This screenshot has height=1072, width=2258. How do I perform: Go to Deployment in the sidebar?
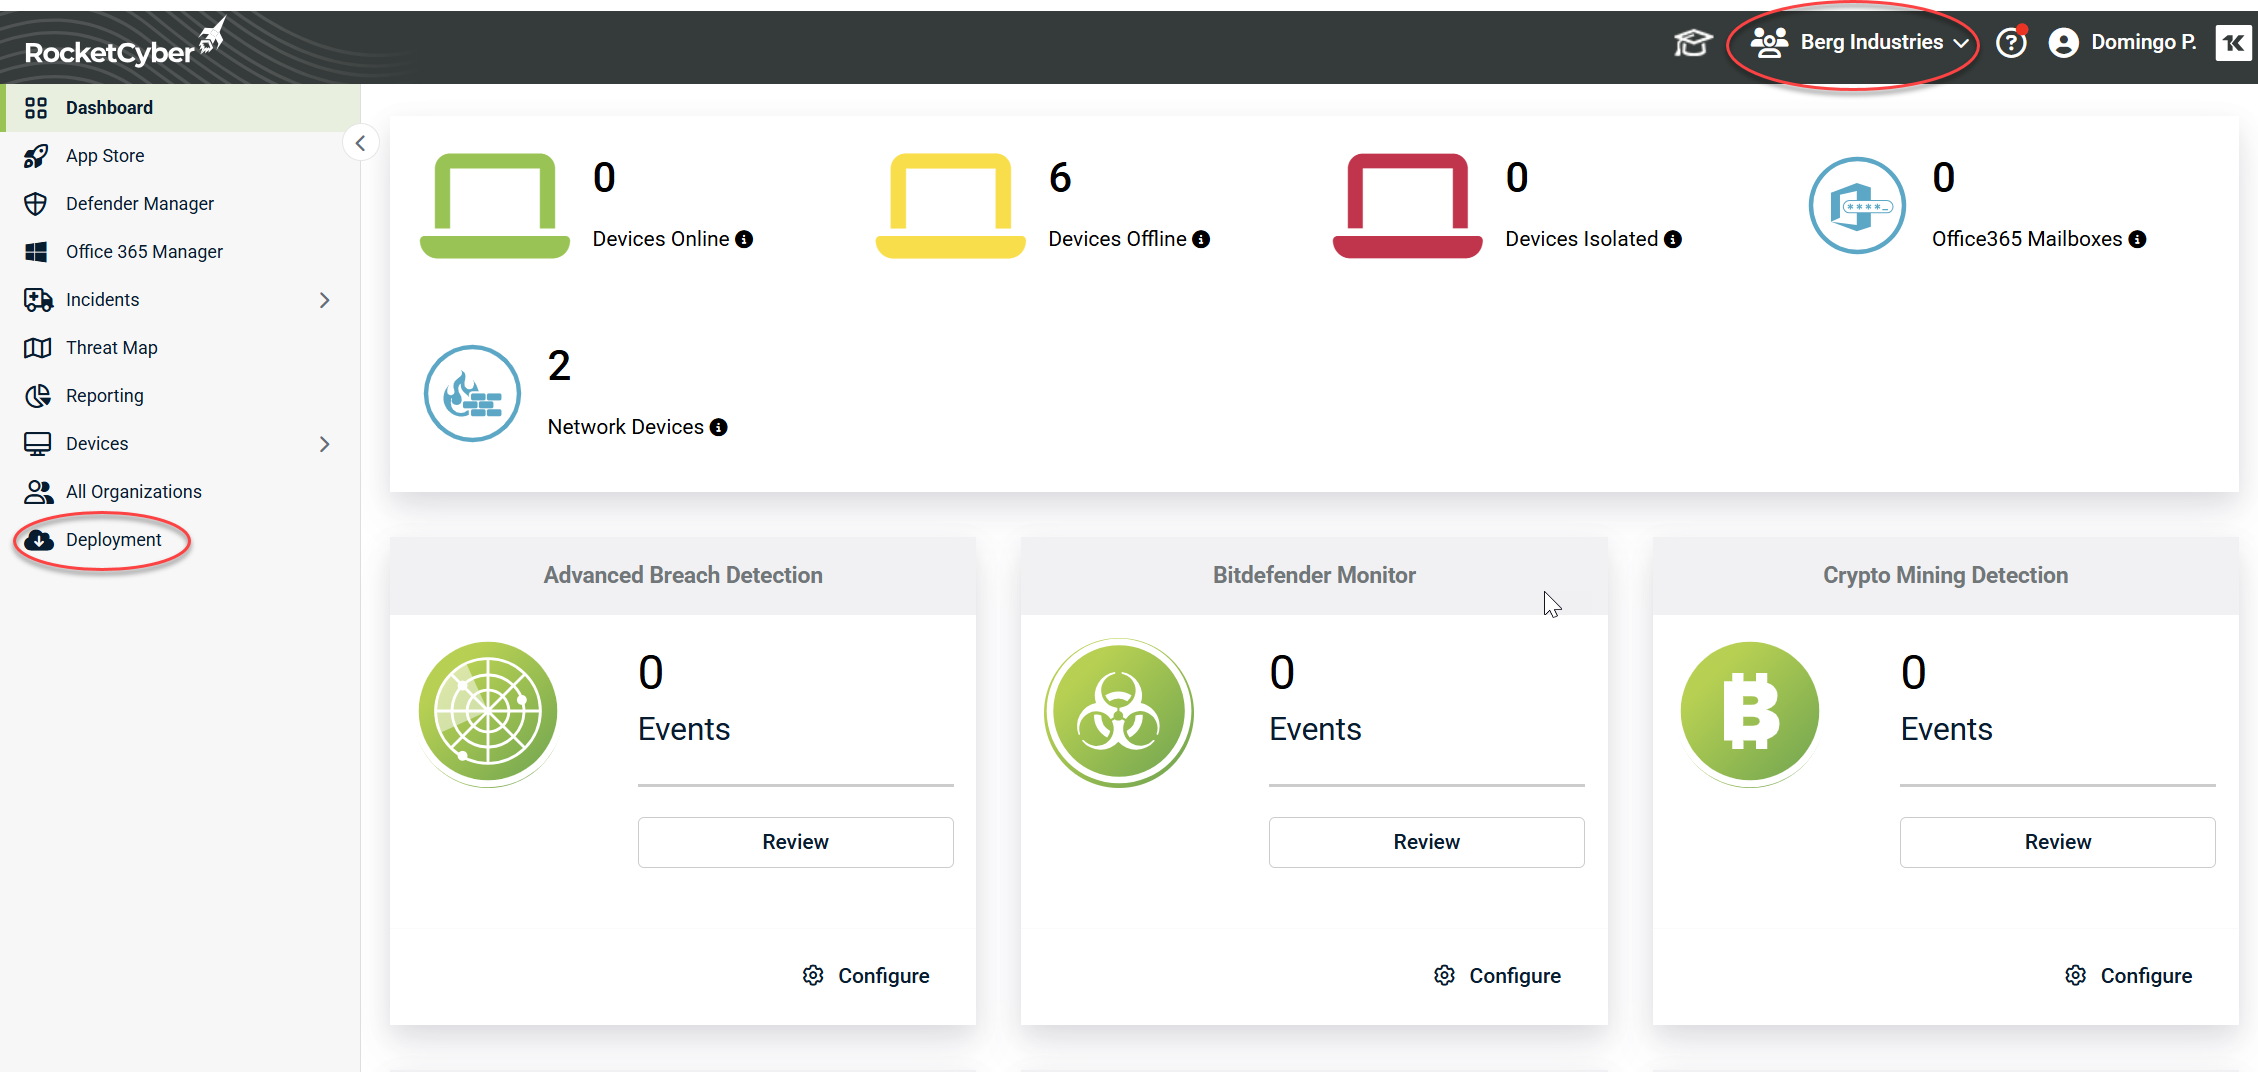[x=113, y=540]
